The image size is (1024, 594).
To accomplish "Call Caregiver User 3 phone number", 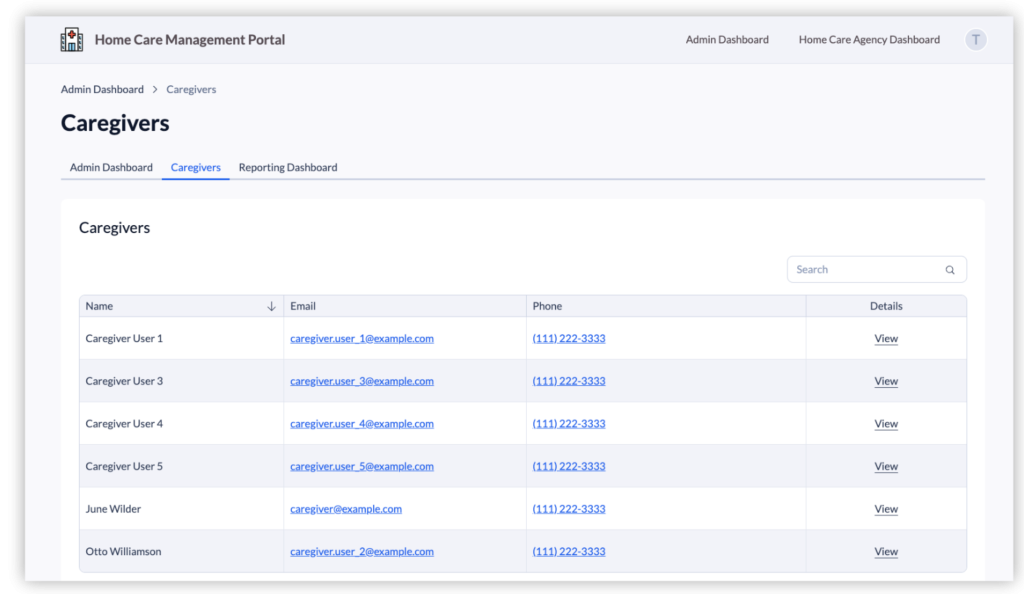I will click(569, 381).
